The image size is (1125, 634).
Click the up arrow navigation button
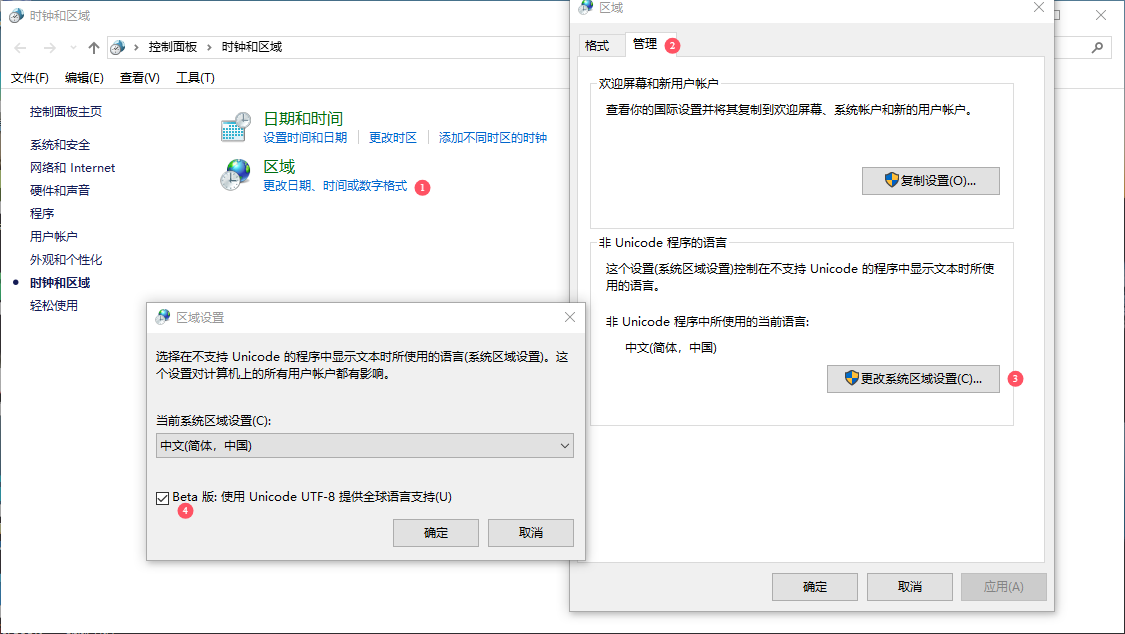click(93, 47)
